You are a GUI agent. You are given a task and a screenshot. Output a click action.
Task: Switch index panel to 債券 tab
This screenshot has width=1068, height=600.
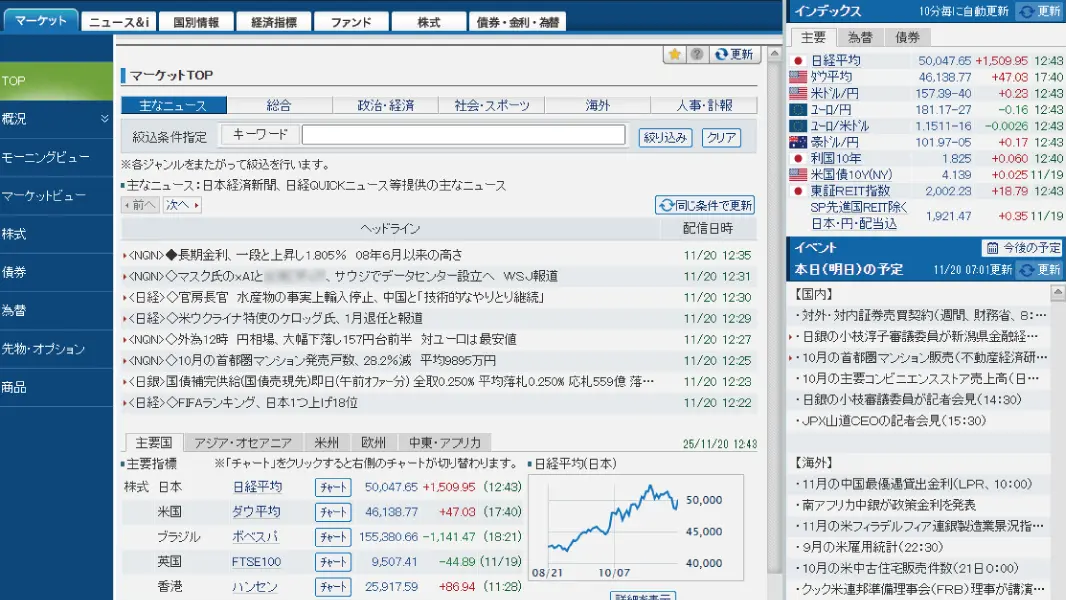[x=907, y=37]
